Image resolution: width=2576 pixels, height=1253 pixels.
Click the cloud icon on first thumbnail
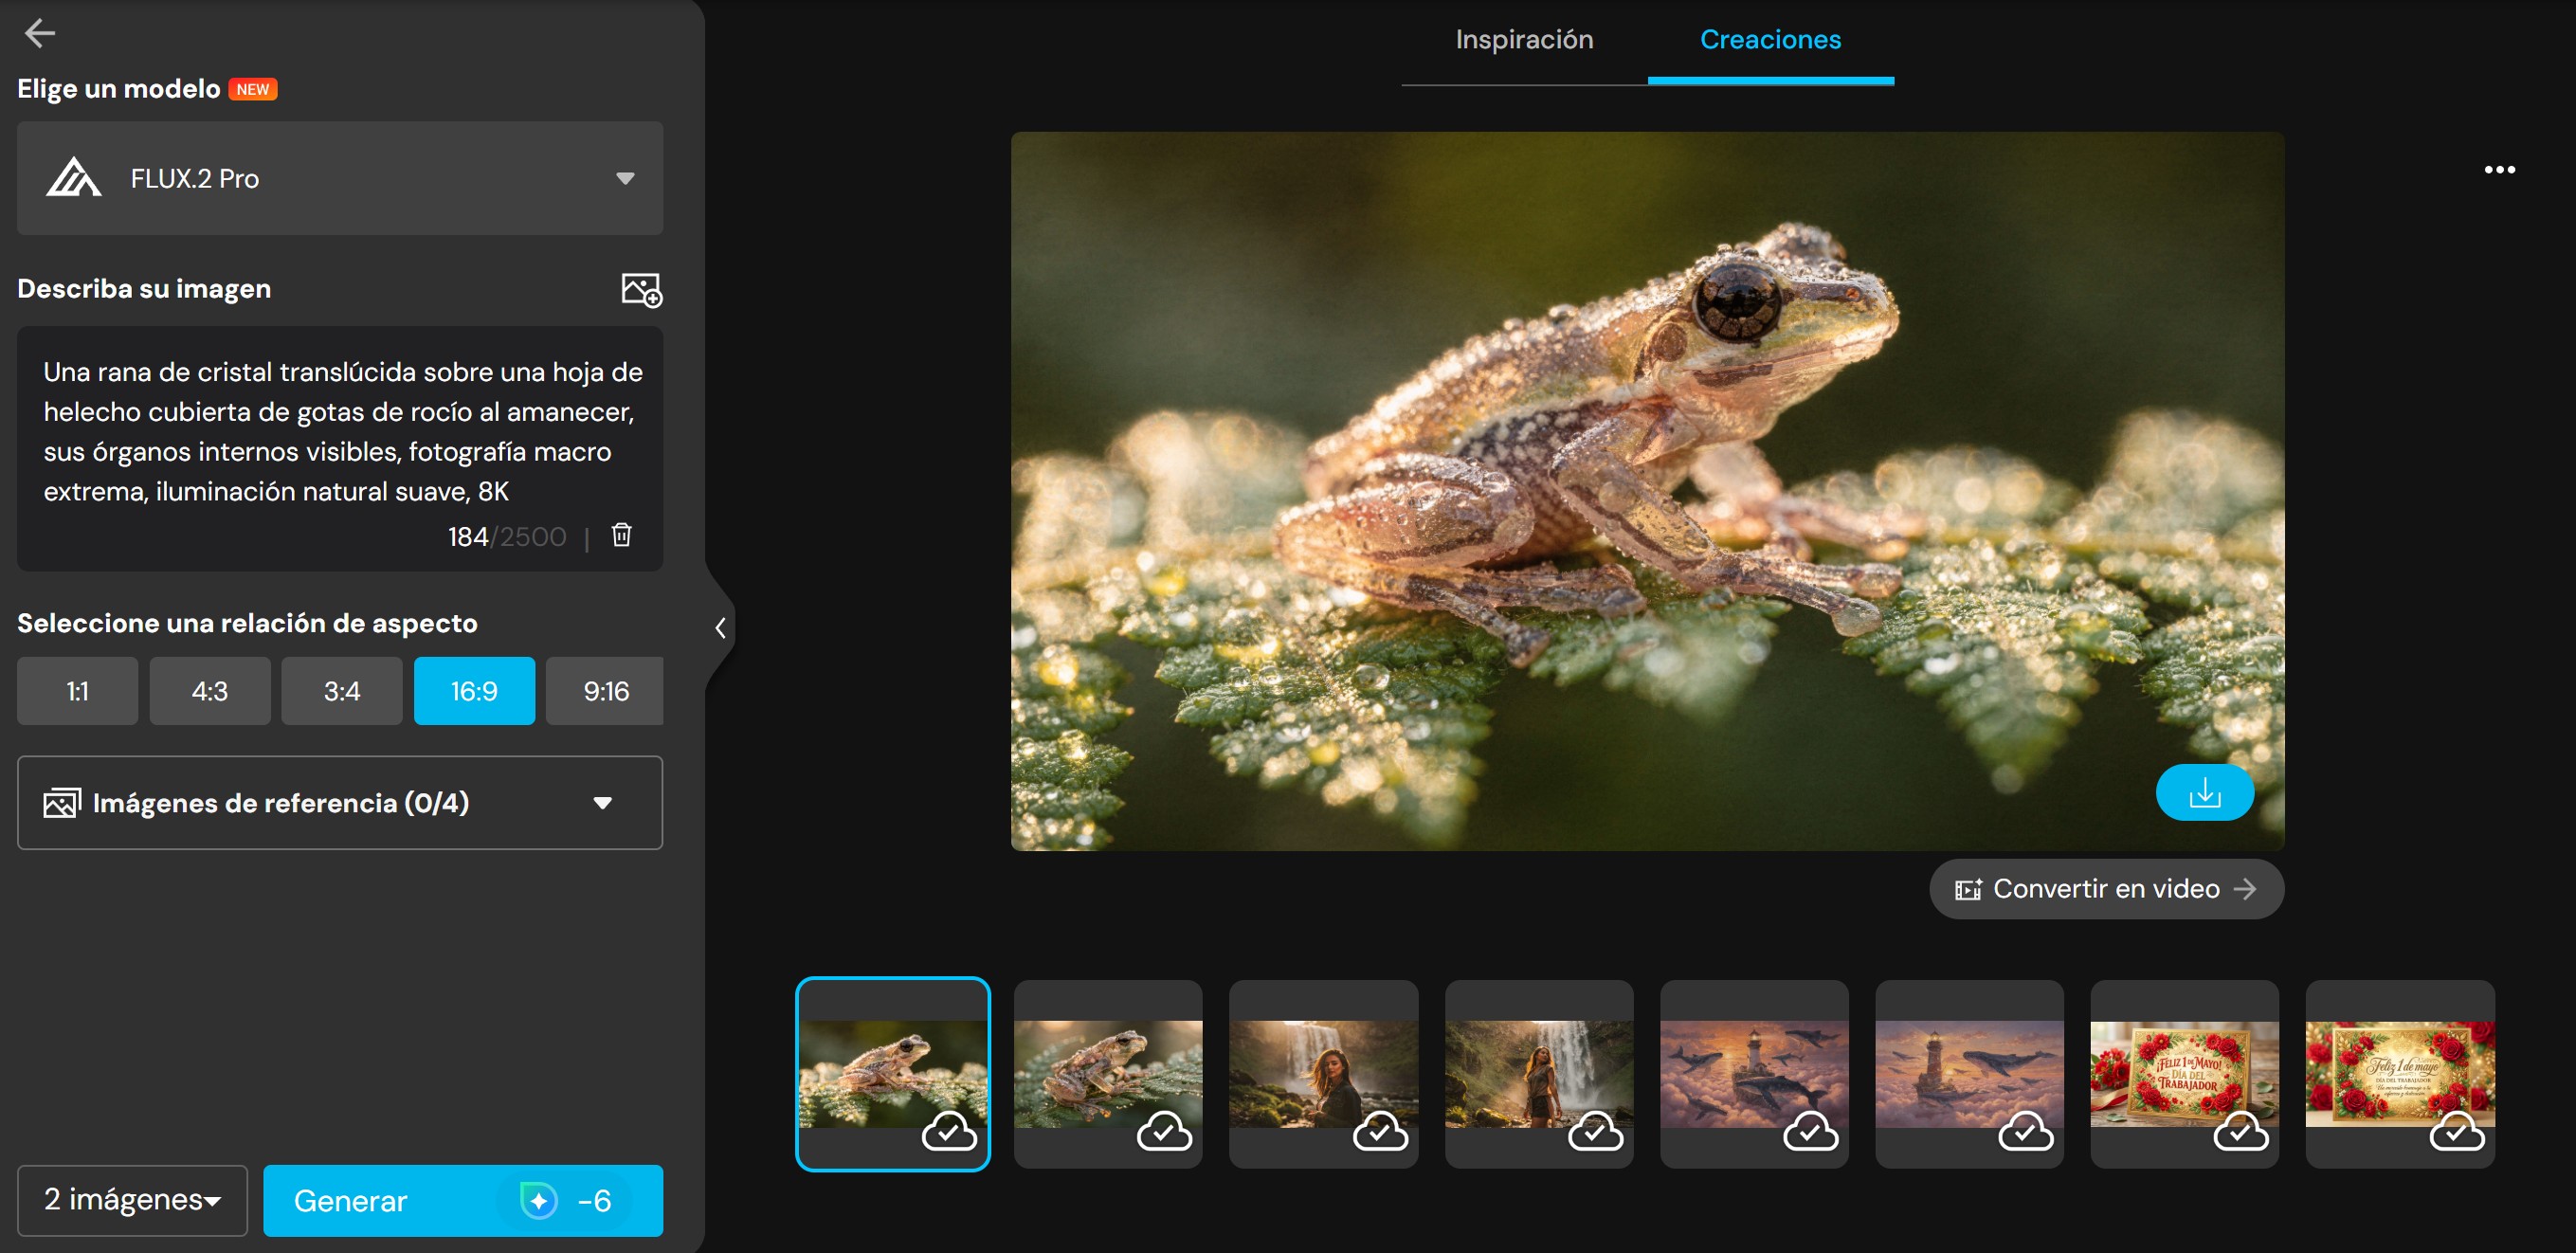pos(948,1132)
